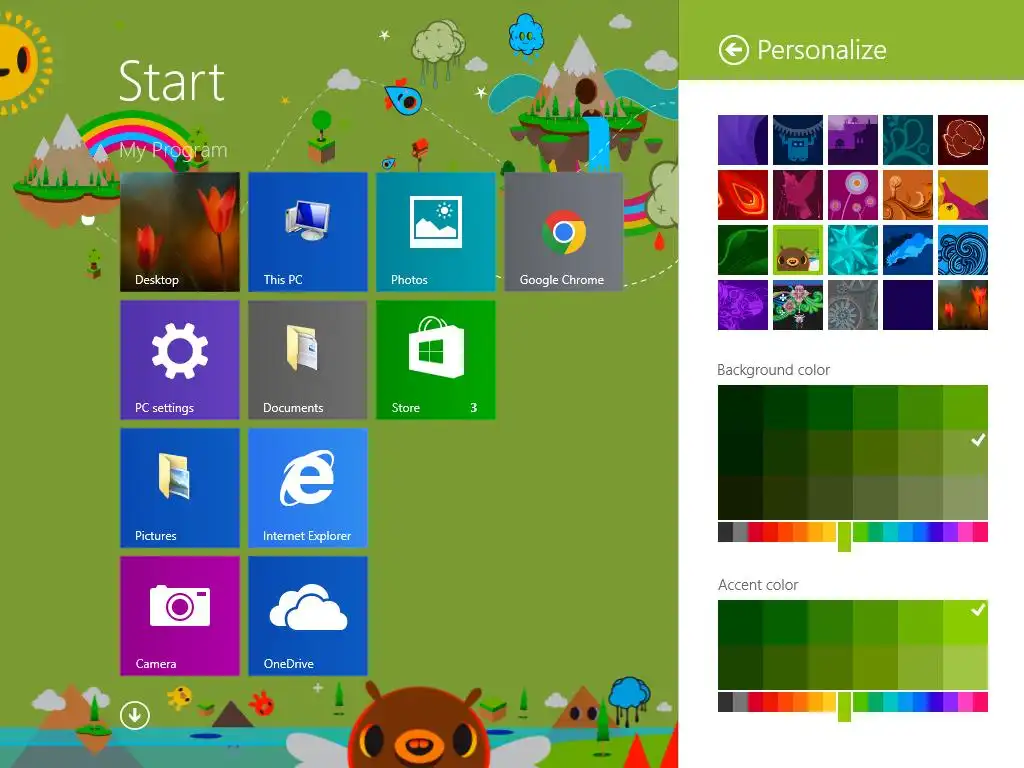Open the Camera app tile
Image resolution: width=1024 pixels, height=768 pixels.
180,615
